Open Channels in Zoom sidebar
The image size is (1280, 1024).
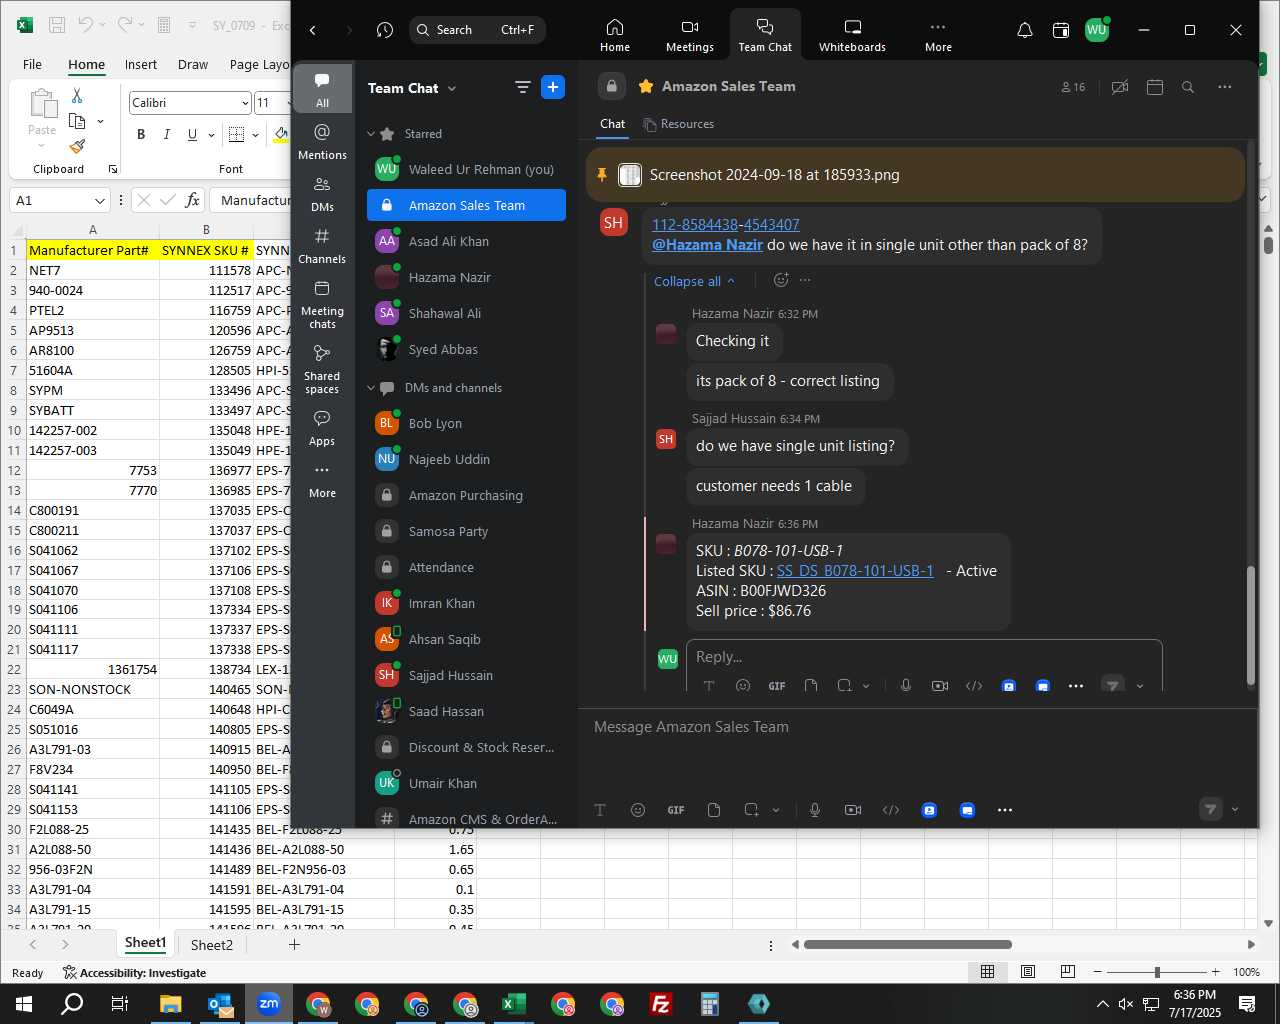pos(322,245)
